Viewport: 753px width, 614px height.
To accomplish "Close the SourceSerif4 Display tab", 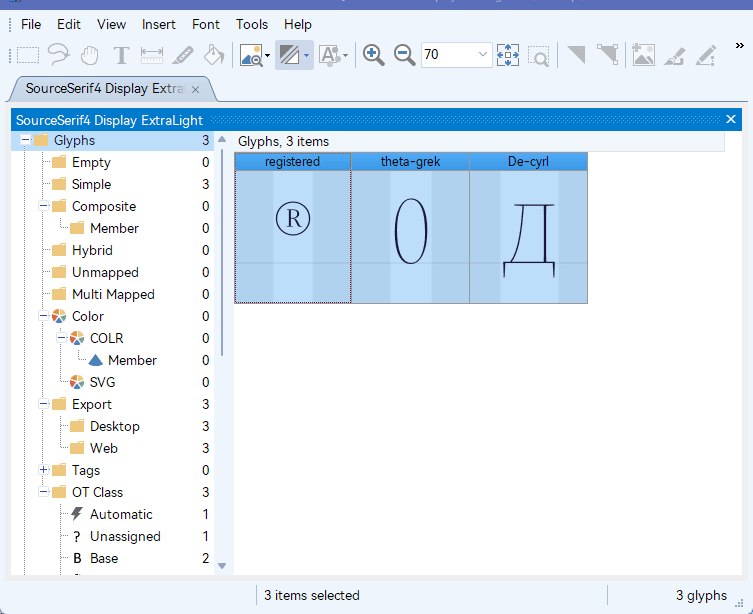I will (x=195, y=90).
